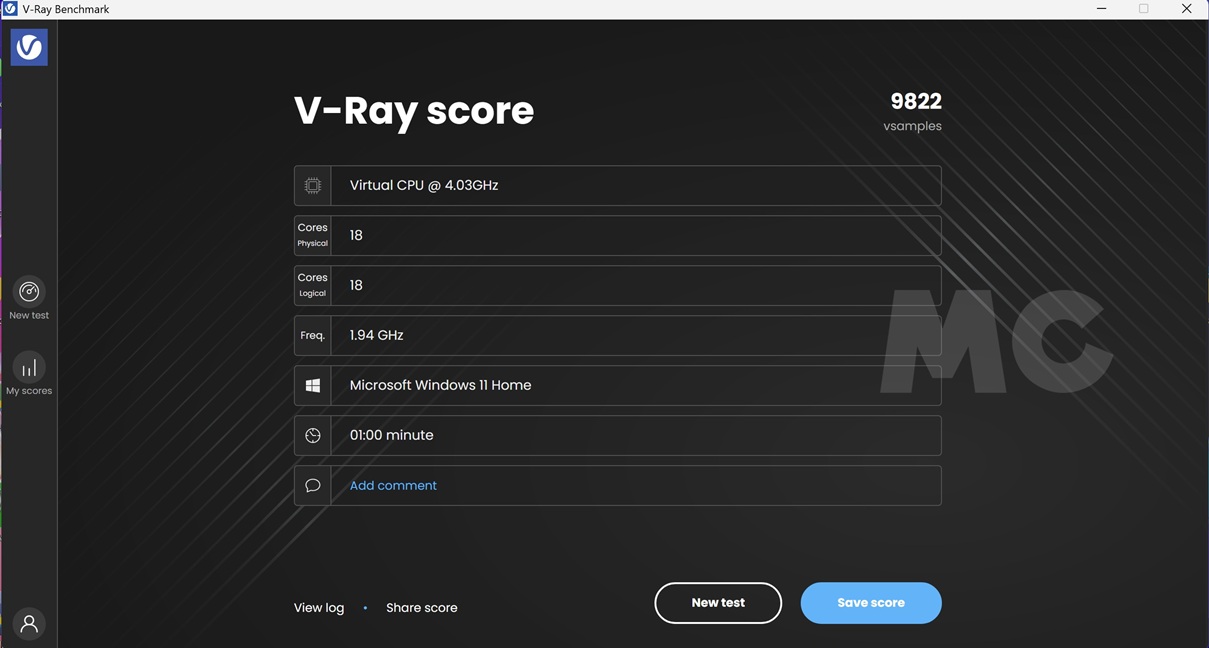
Task: Click the blue Save score button
Action: point(871,603)
